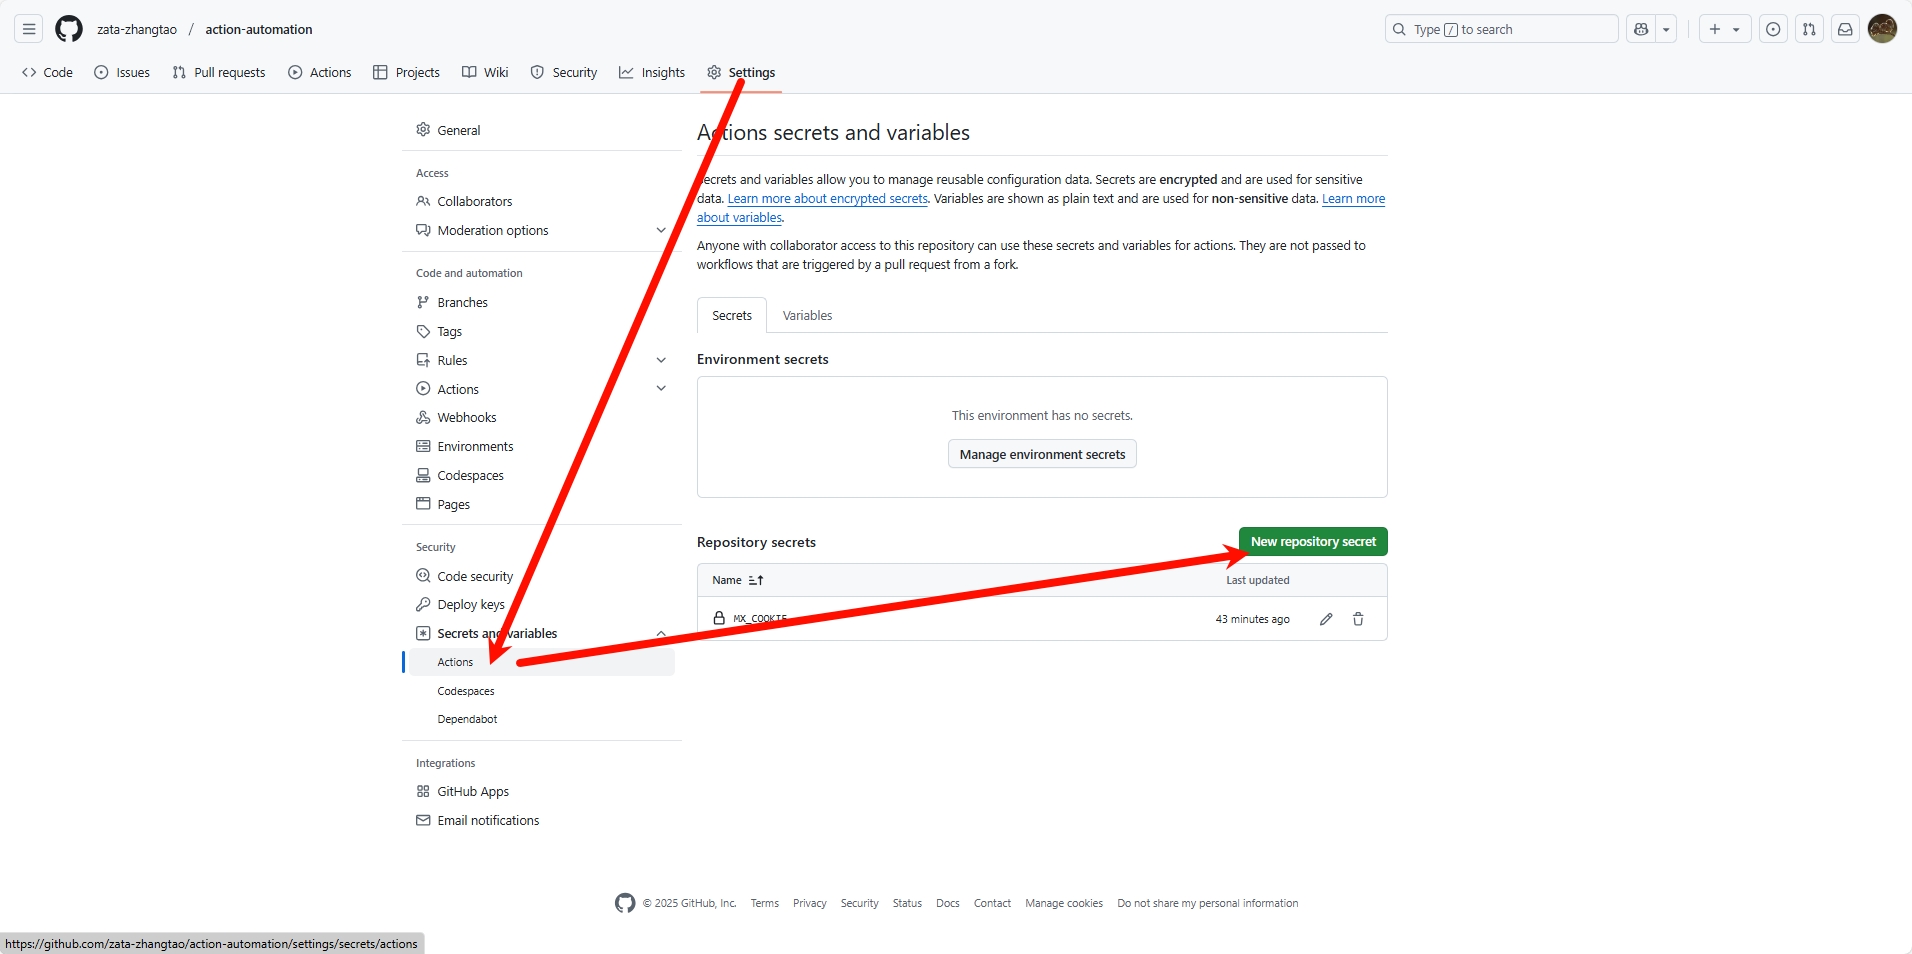Screen dimensions: 1912x954
Task: Follow Learn more about encrypted secrets link
Action: [827, 198]
